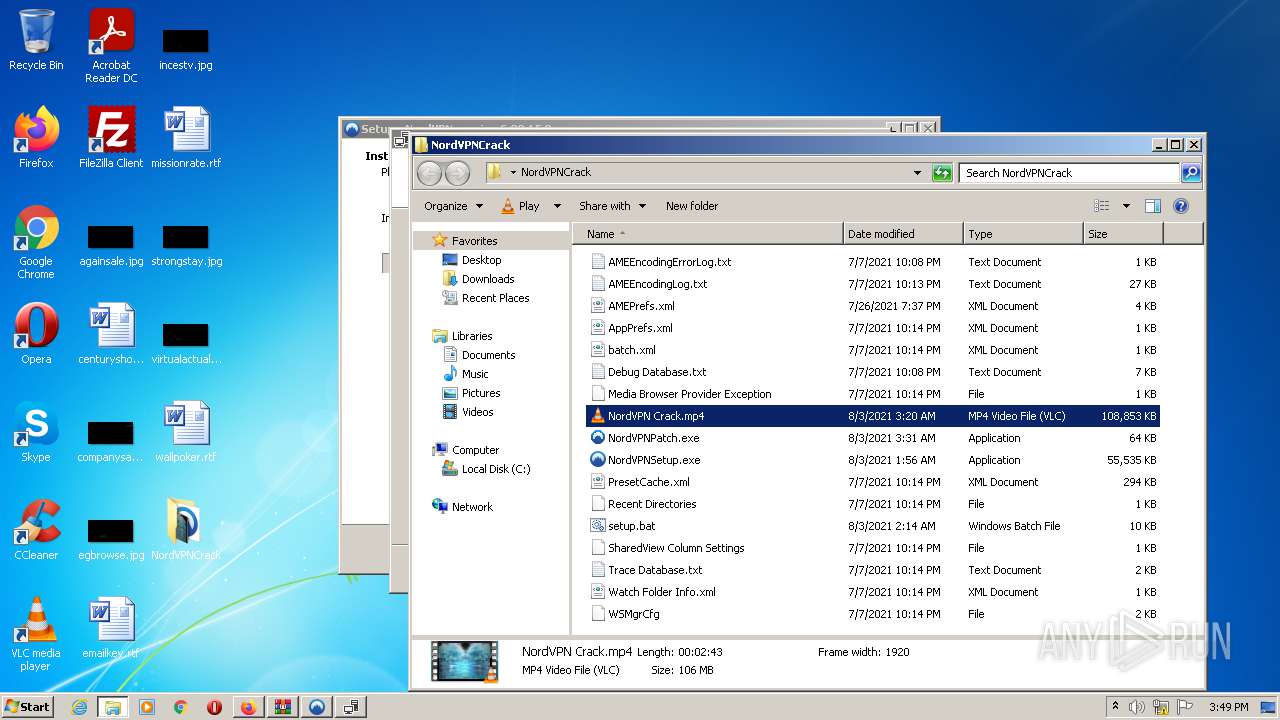Open Play dropdown arrow
1280x720 pixels.
point(557,206)
